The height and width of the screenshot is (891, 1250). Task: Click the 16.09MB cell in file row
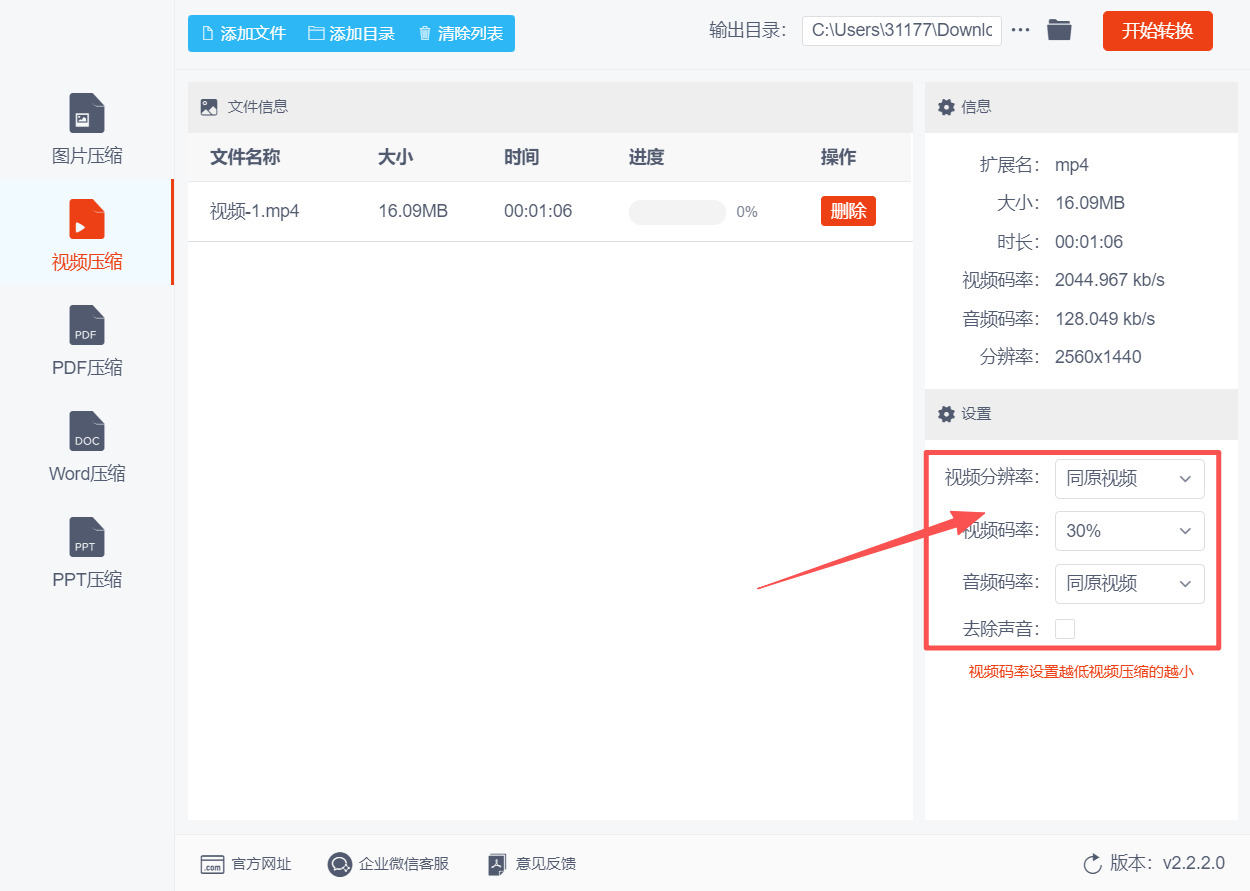point(413,211)
